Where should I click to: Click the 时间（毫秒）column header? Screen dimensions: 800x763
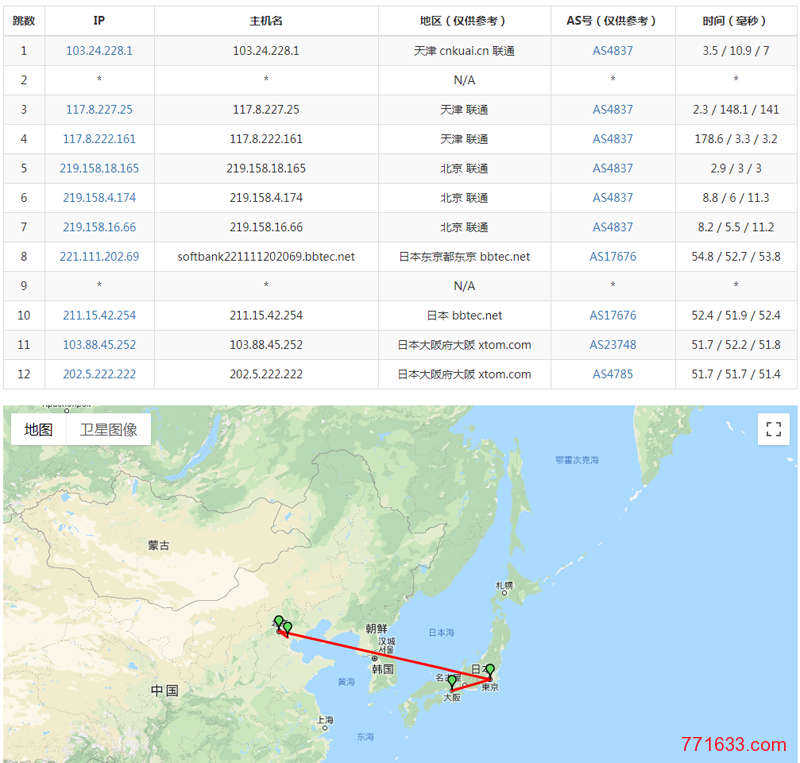736,21
